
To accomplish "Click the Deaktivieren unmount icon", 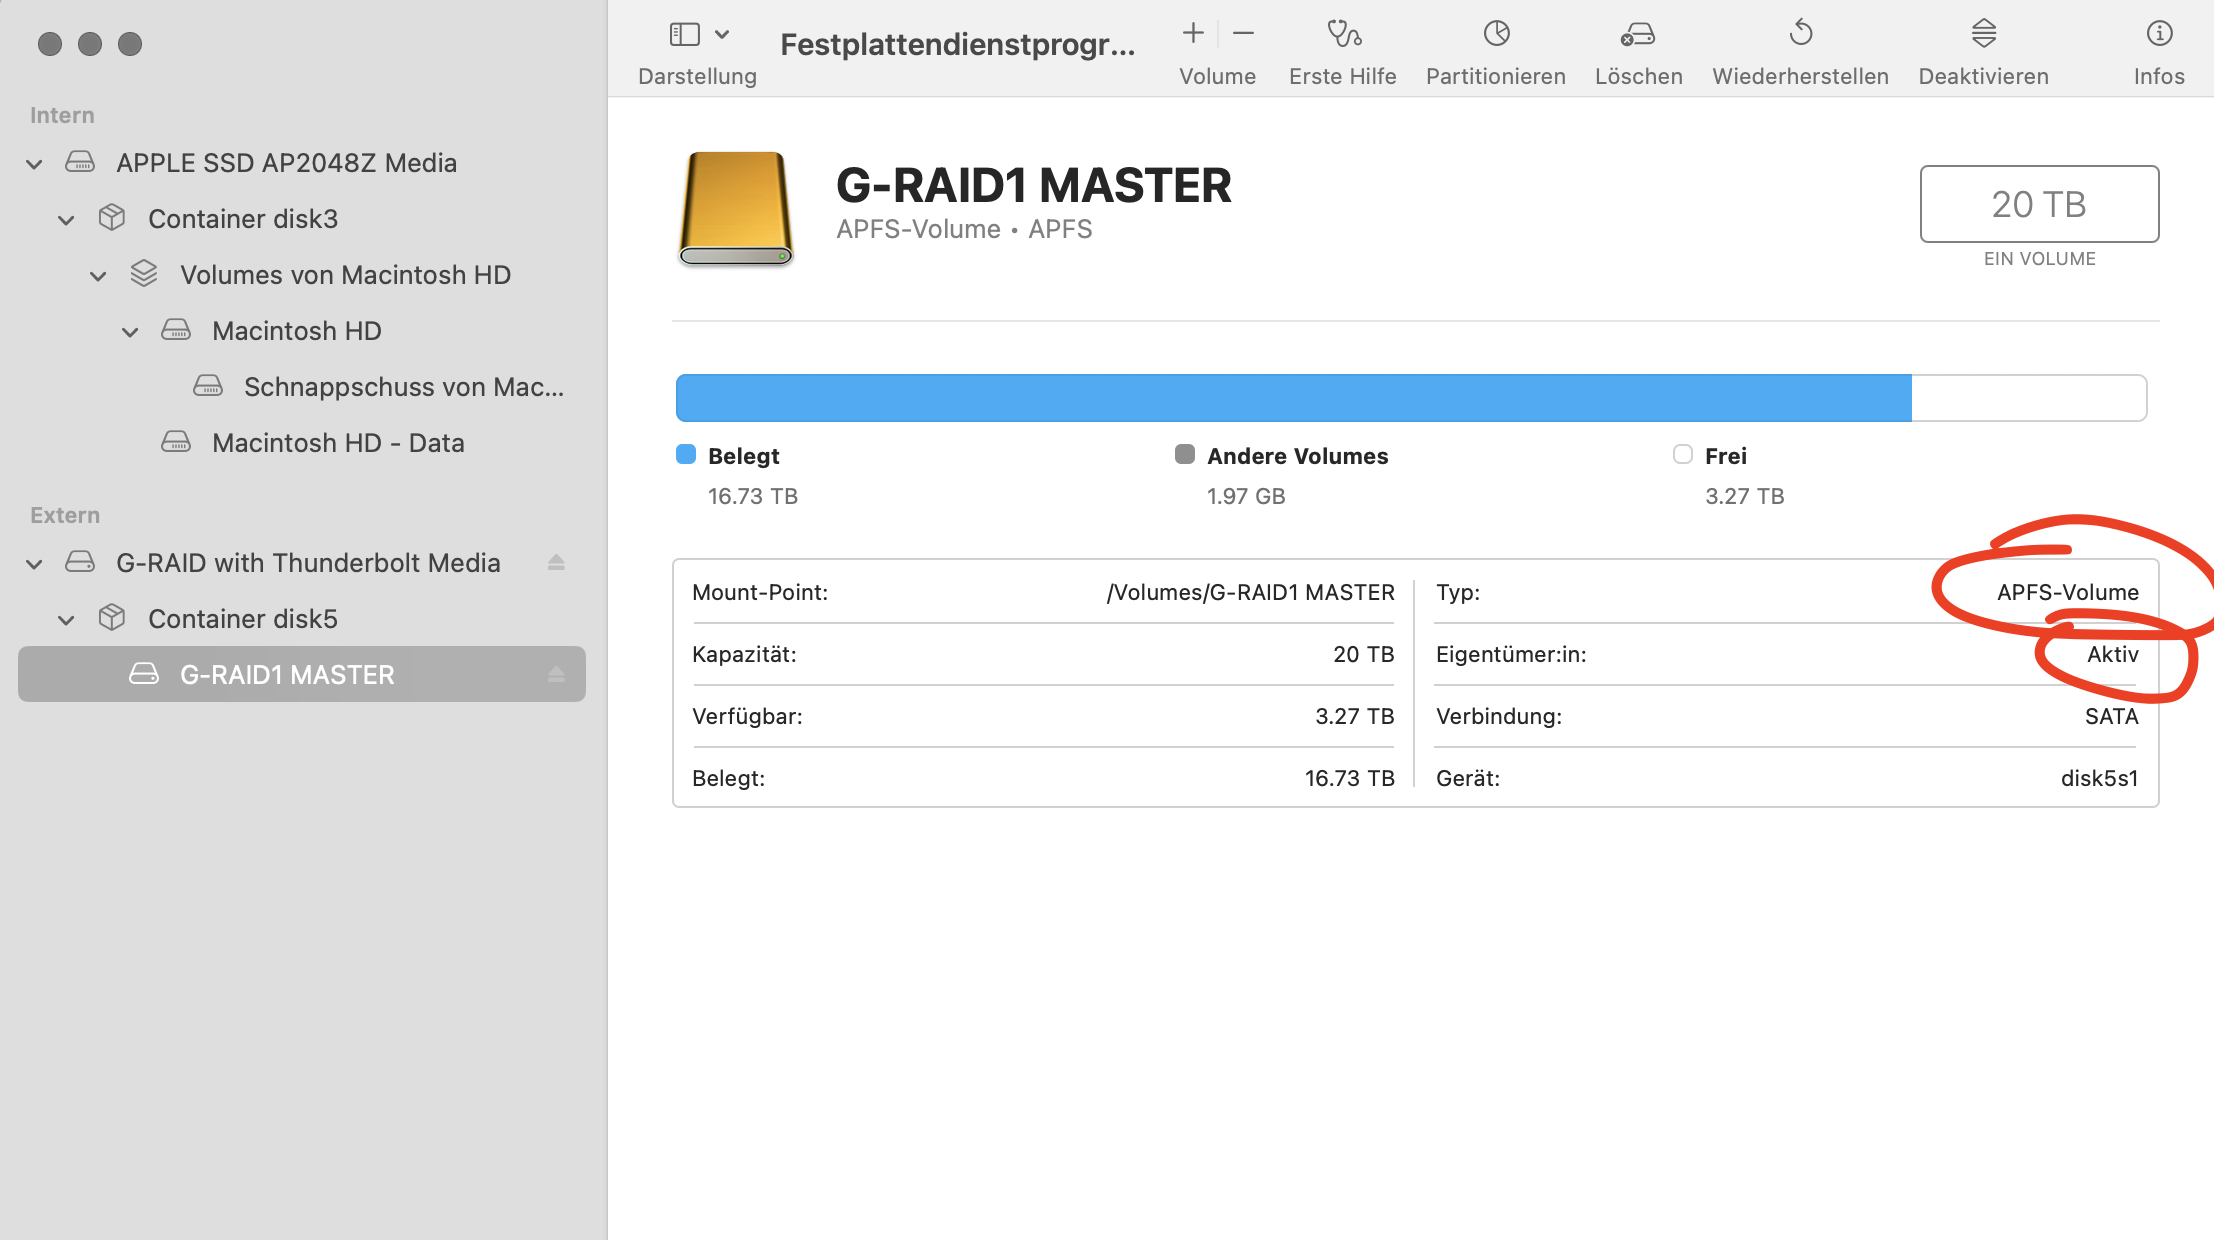I will [1983, 34].
